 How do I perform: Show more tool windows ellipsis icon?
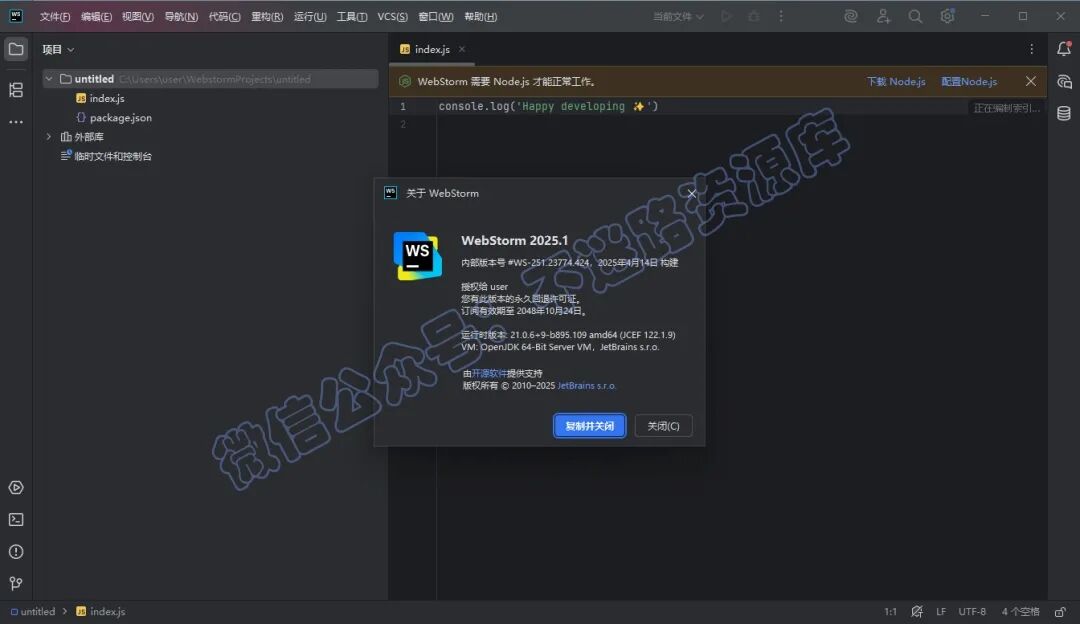16,122
